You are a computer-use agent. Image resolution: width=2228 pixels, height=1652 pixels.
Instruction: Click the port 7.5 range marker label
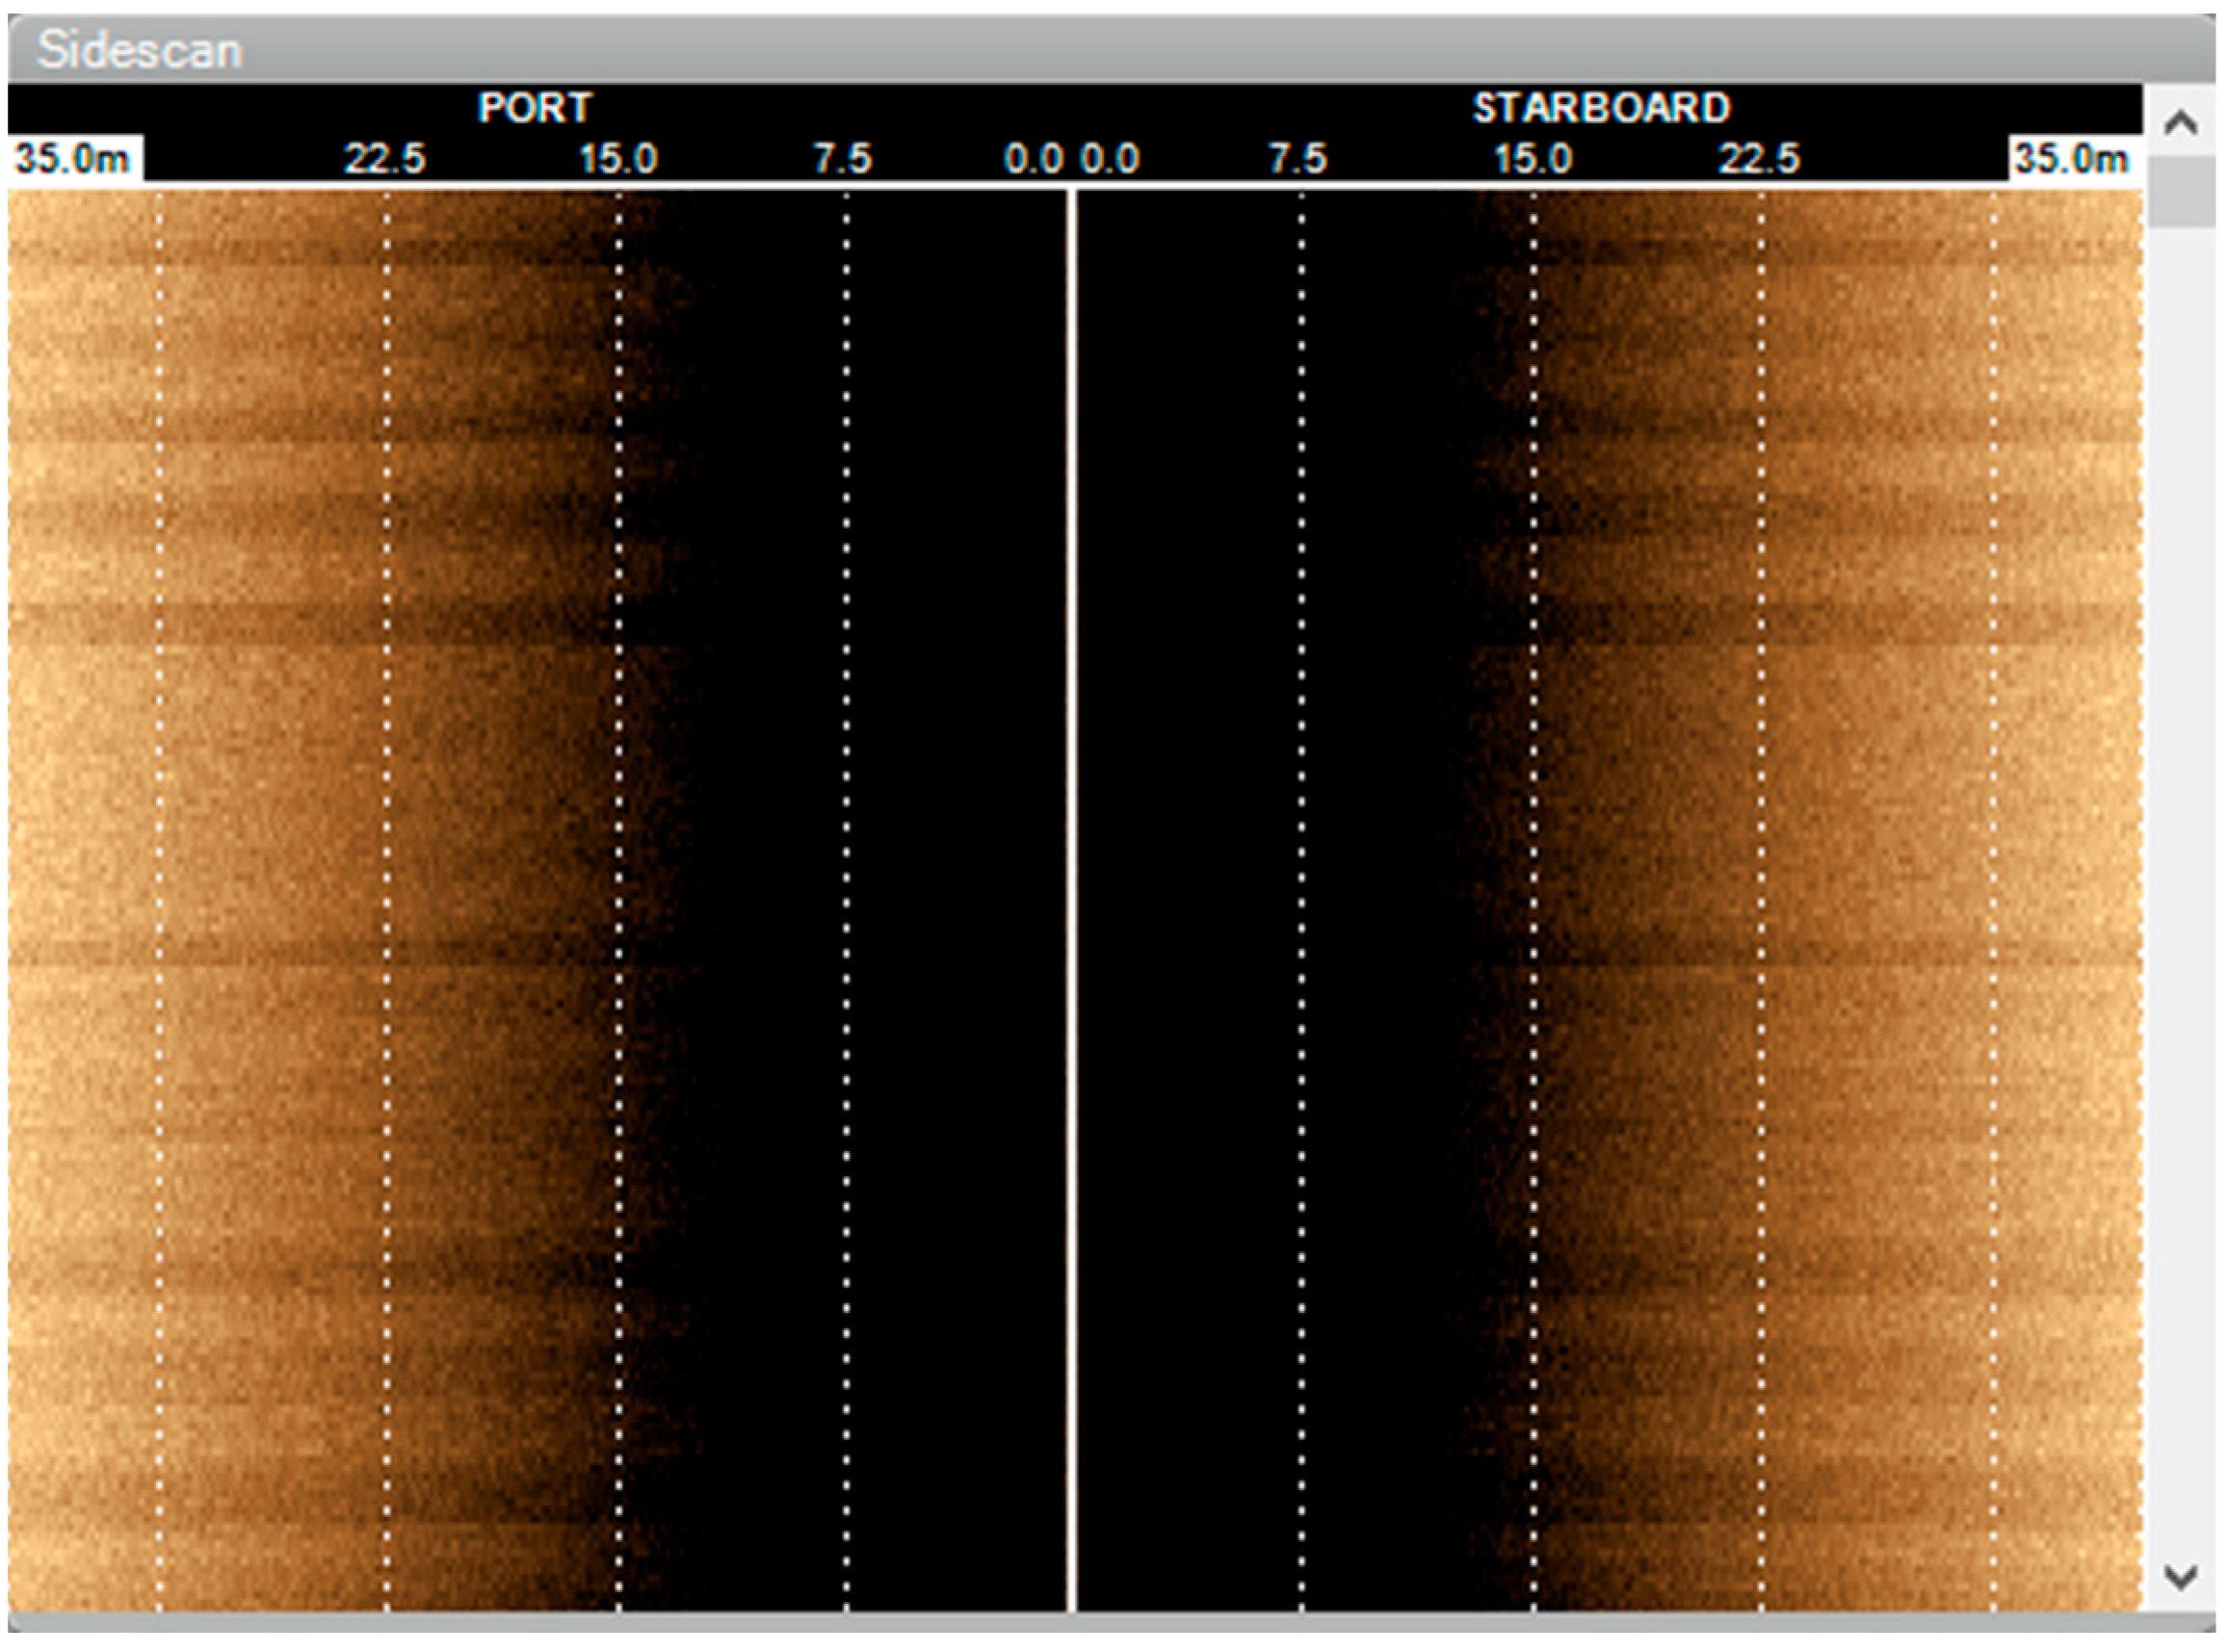(843, 159)
